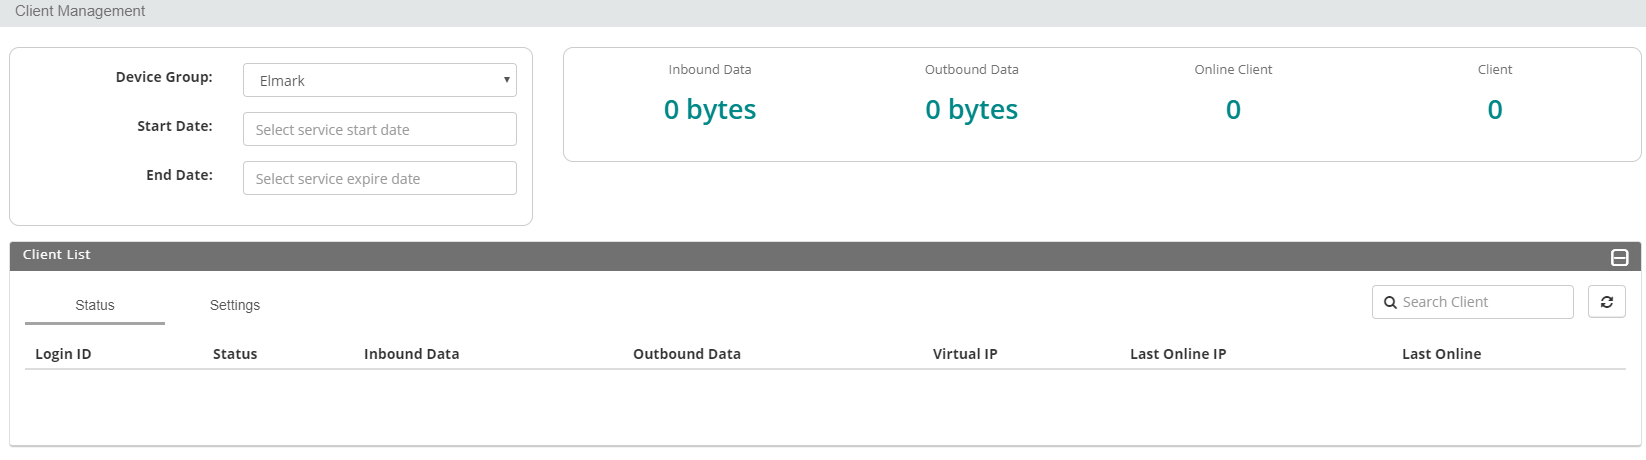Image resolution: width=1646 pixels, height=460 pixels.
Task: Sort by Login ID column header
Action: pyautogui.click(x=63, y=354)
